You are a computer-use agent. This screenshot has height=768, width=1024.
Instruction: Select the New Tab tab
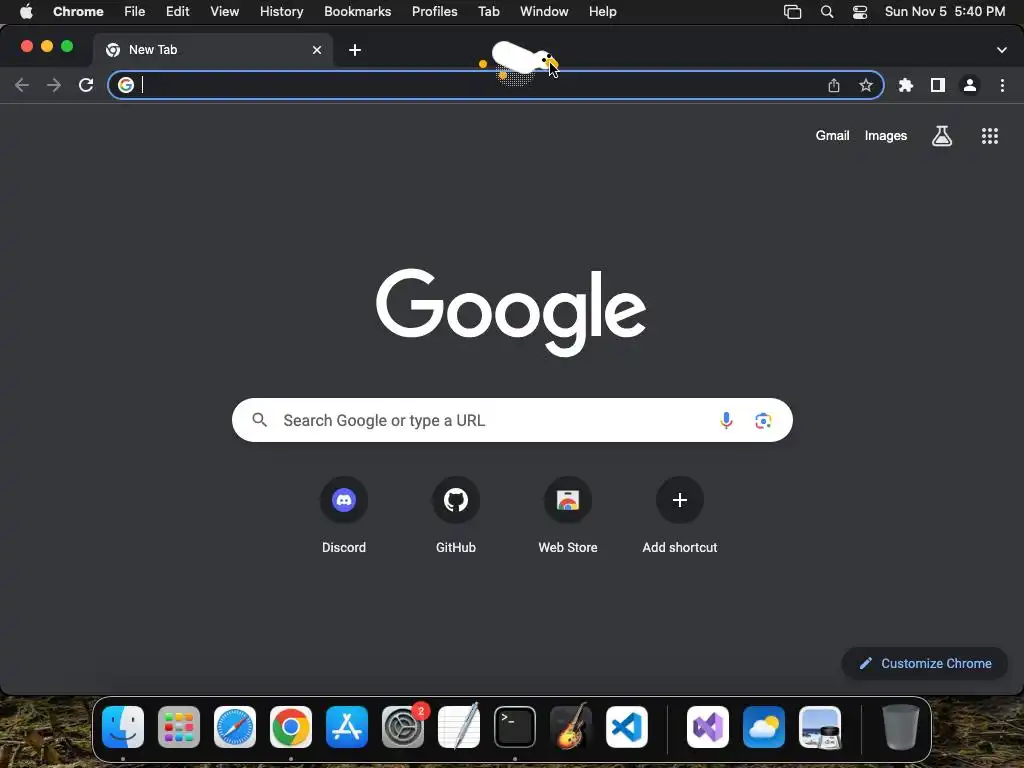coord(213,50)
